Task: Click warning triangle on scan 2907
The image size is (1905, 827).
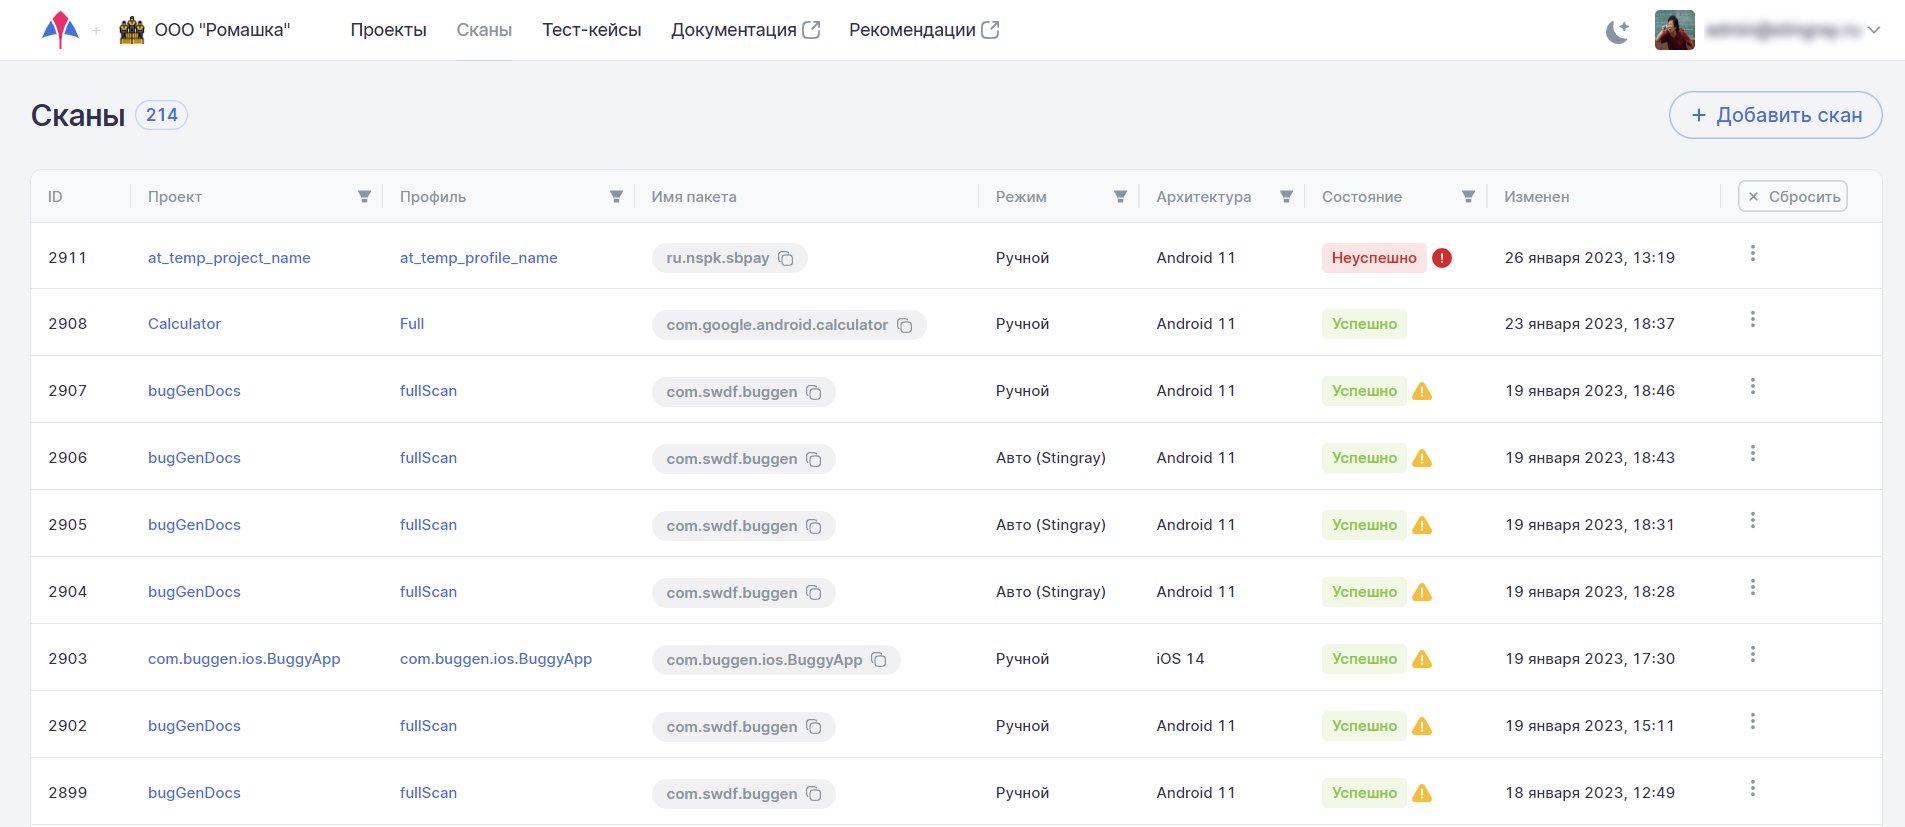Action: pyautogui.click(x=1422, y=391)
